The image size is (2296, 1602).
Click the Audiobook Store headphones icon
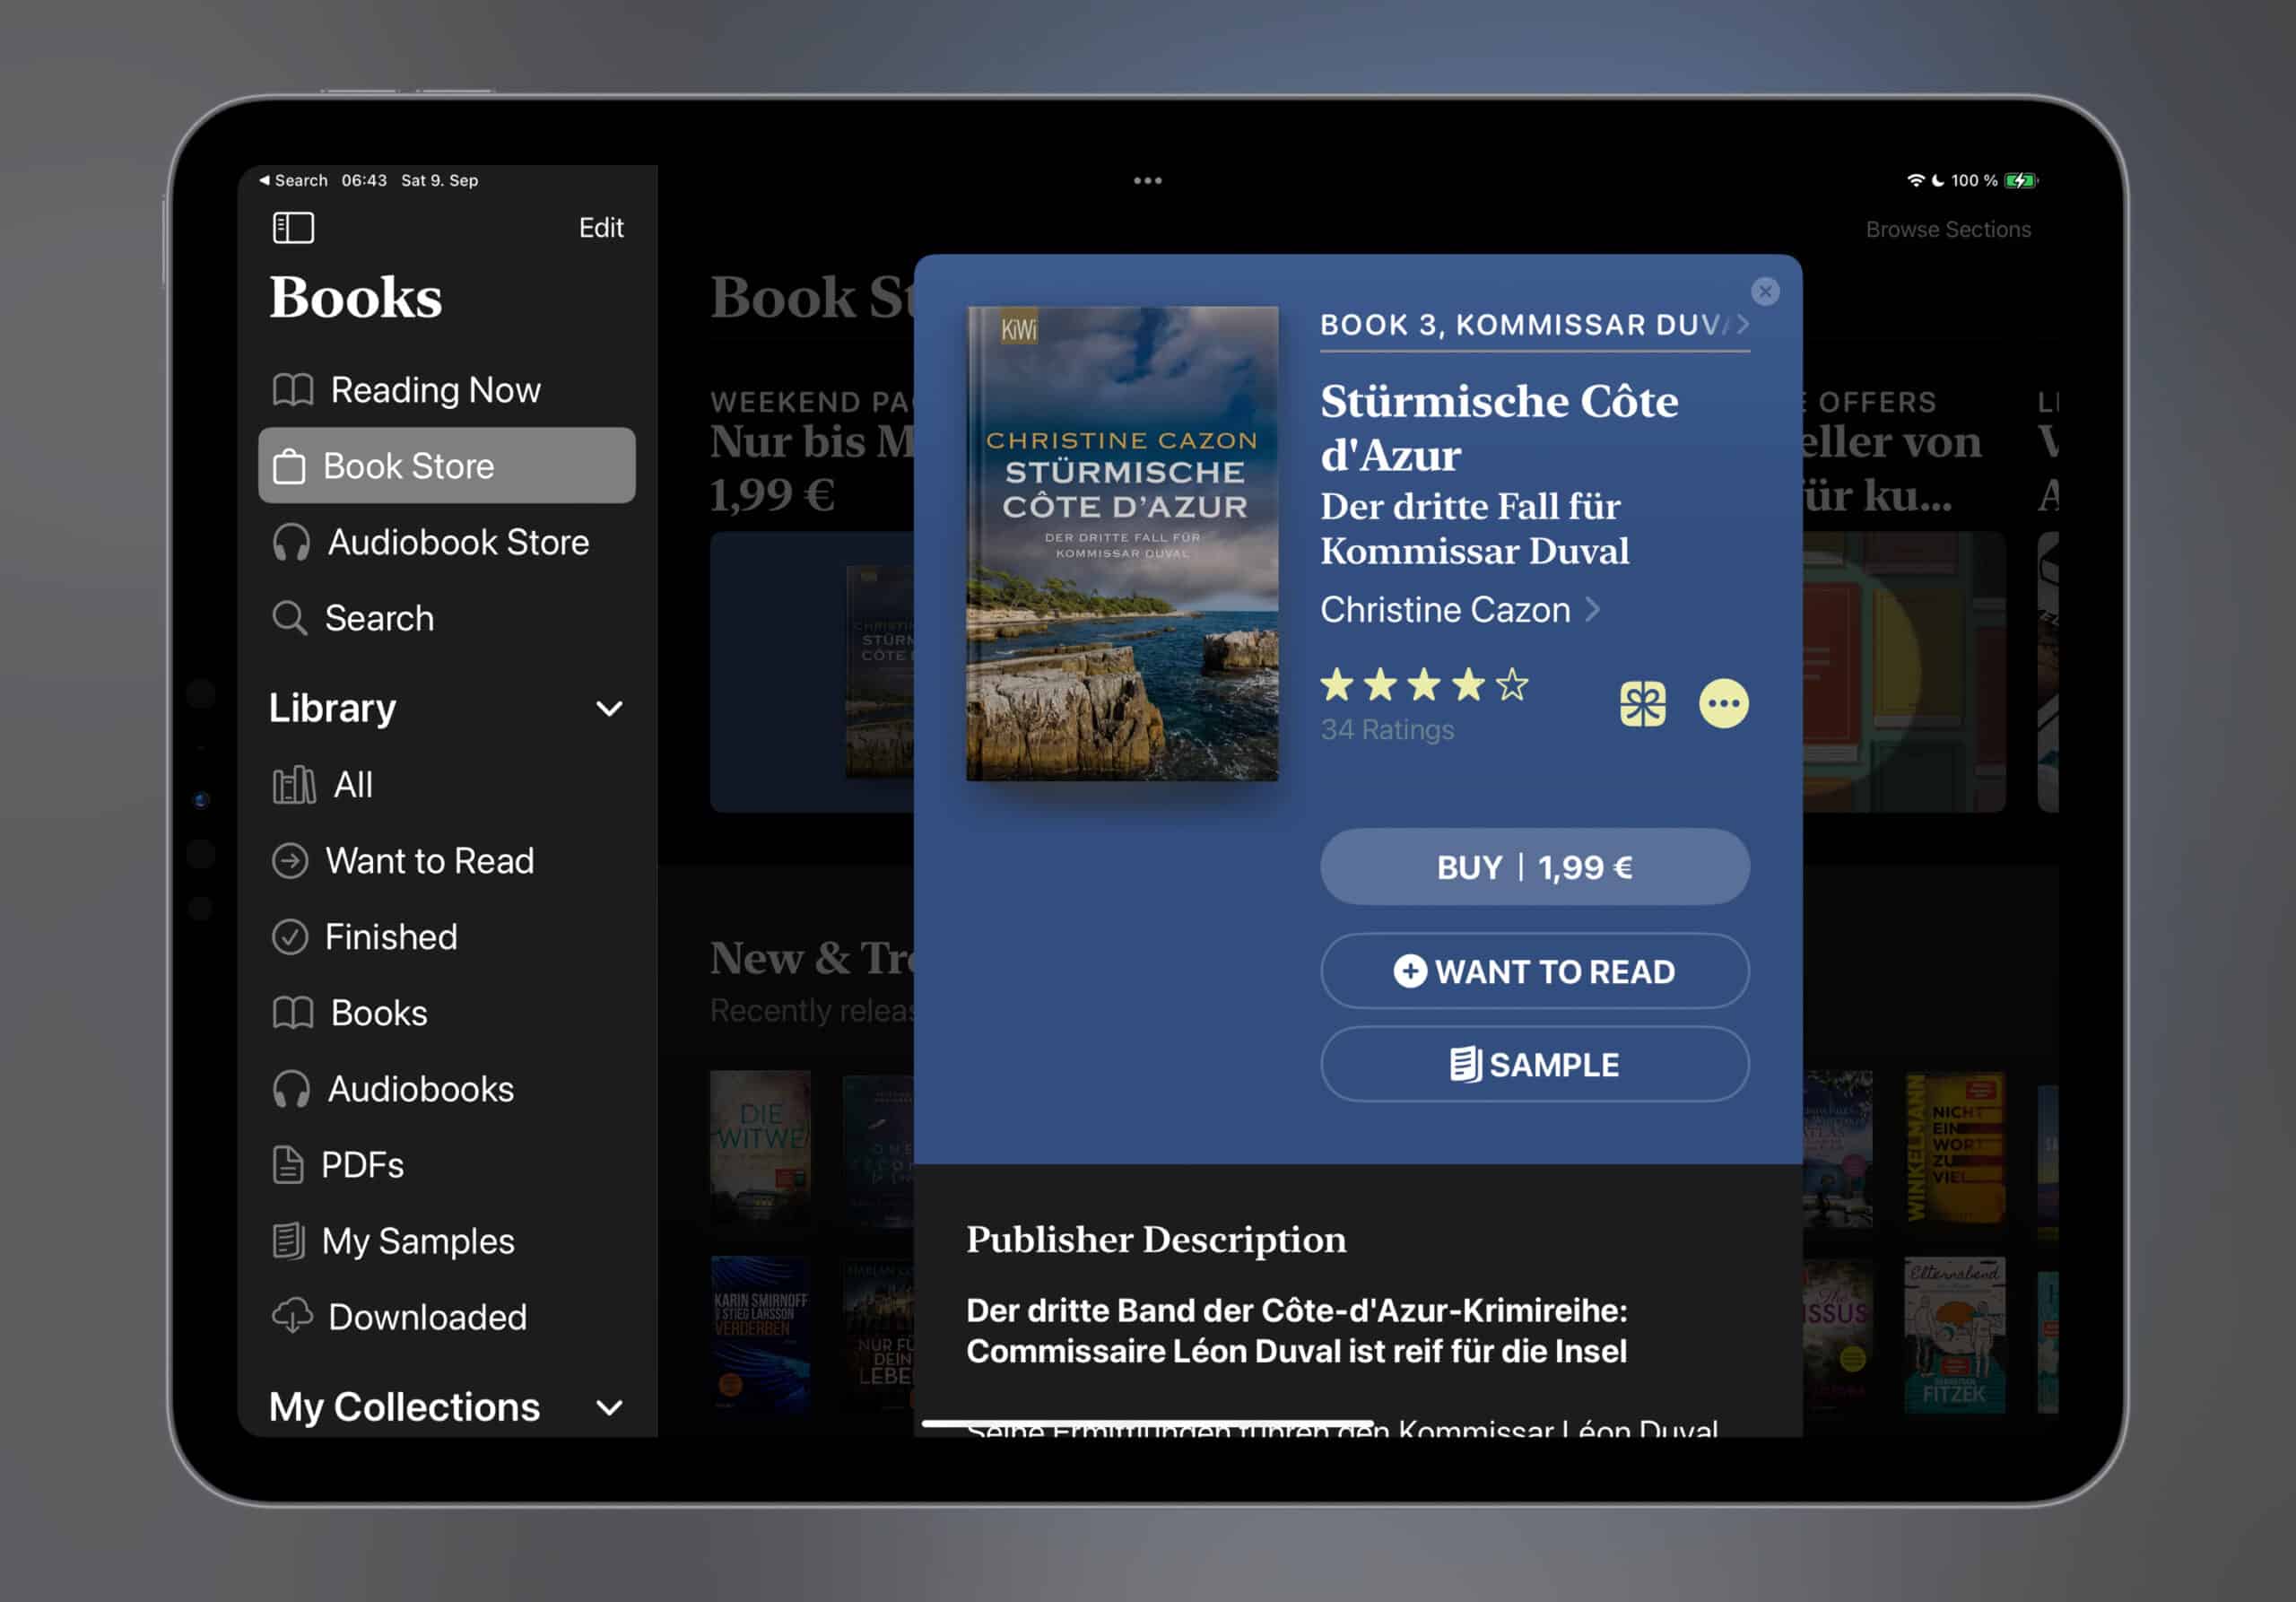click(291, 542)
